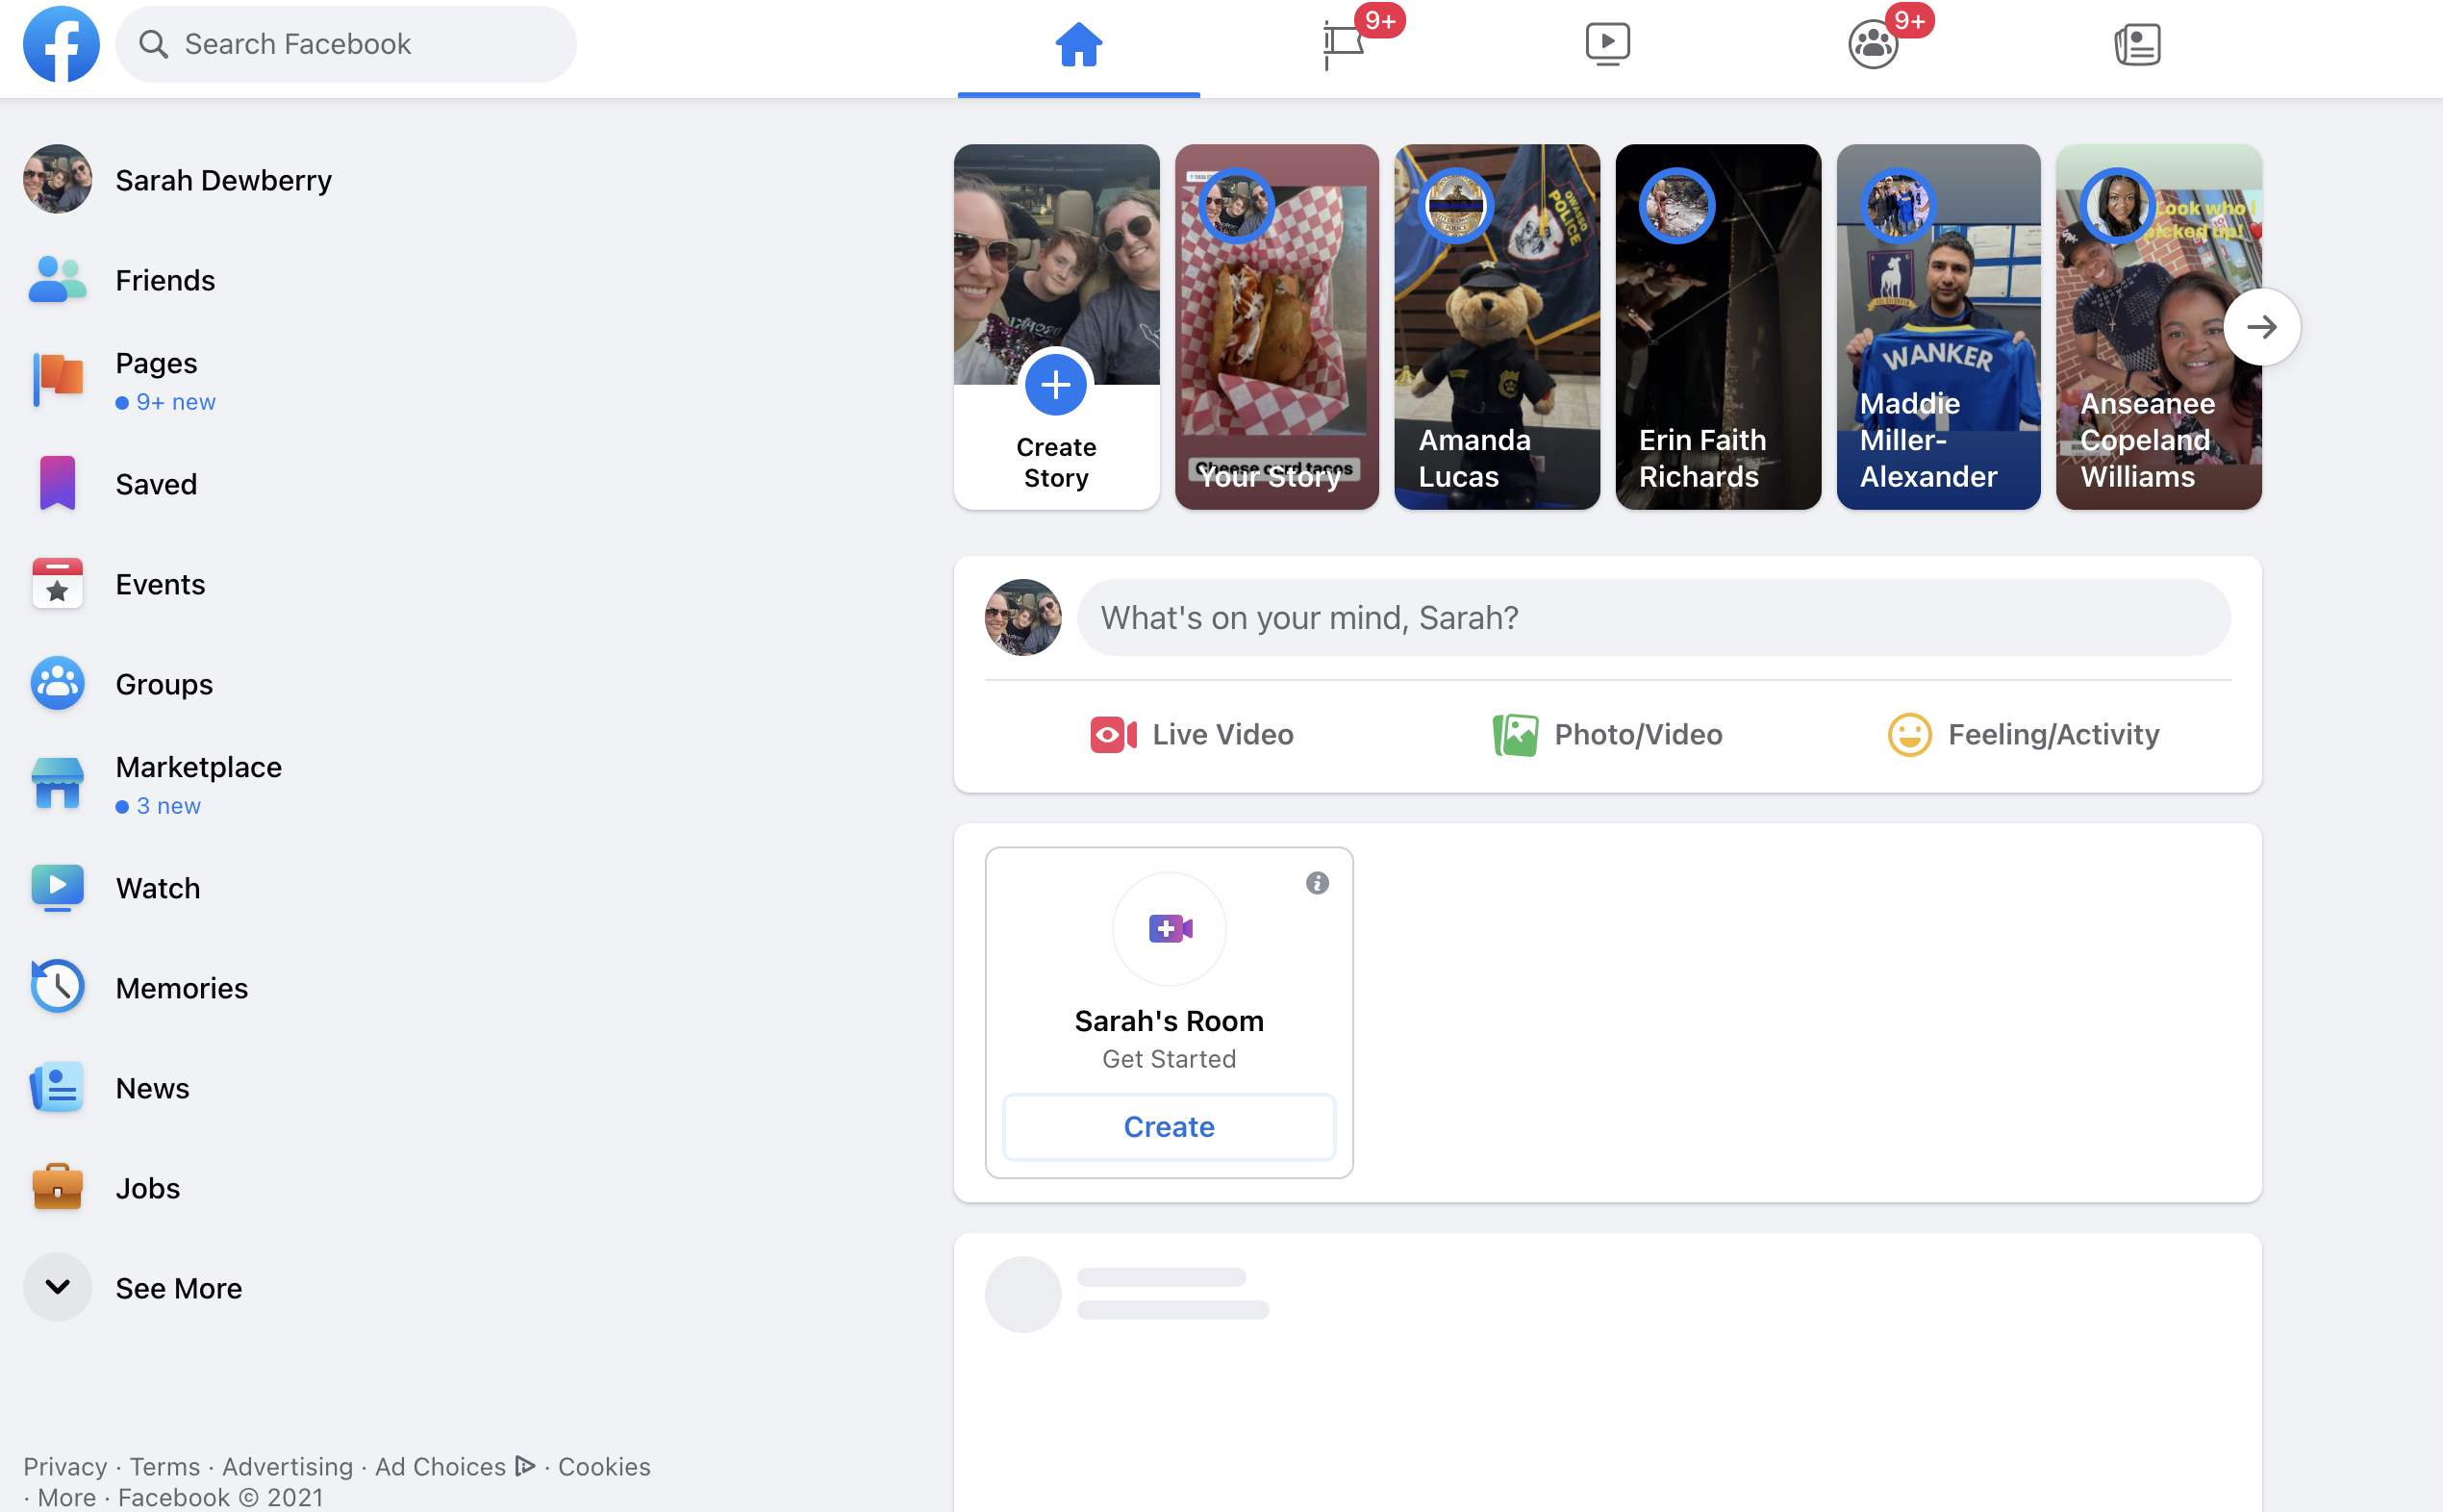Click the profile picture beside post composer
Image resolution: width=2443 pixels, height=1512 pixels.
tap(1023, 618)
